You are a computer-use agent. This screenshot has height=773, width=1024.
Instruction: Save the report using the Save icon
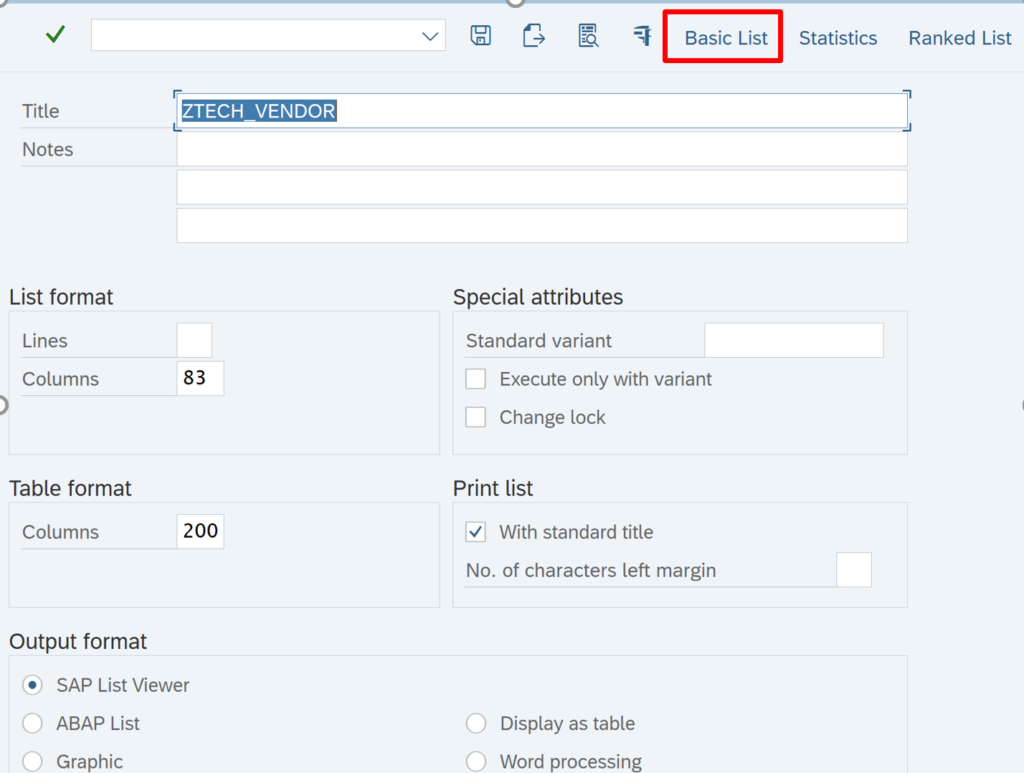pyautogui.click(x=480, y=34)
